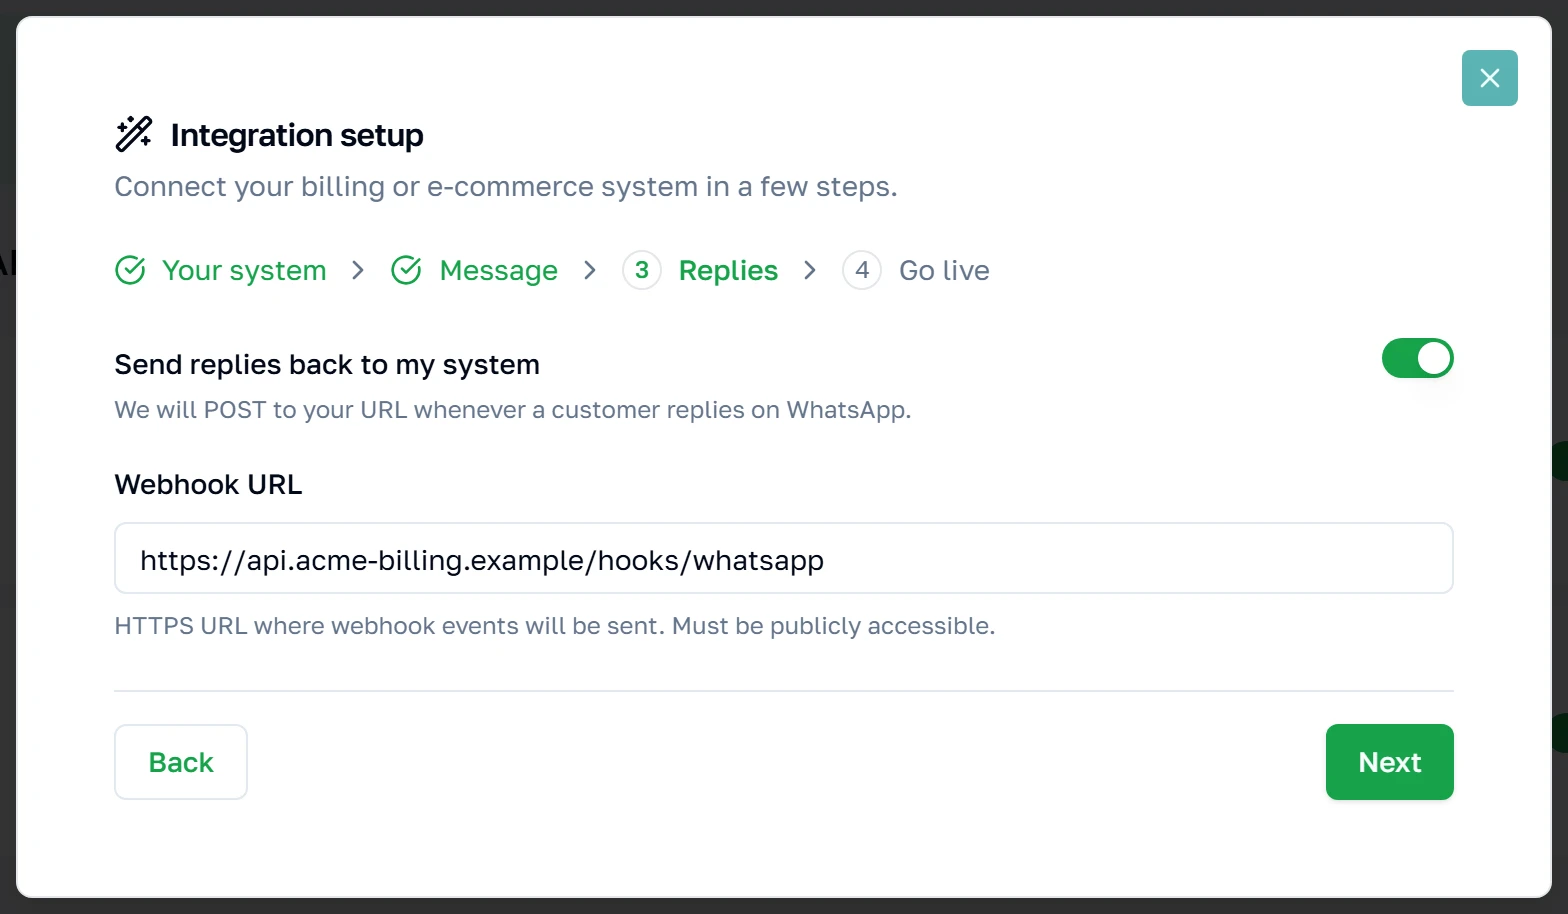Jump to the Go live step
Viewport: 1568px width, 914px height.
(944, 270)
